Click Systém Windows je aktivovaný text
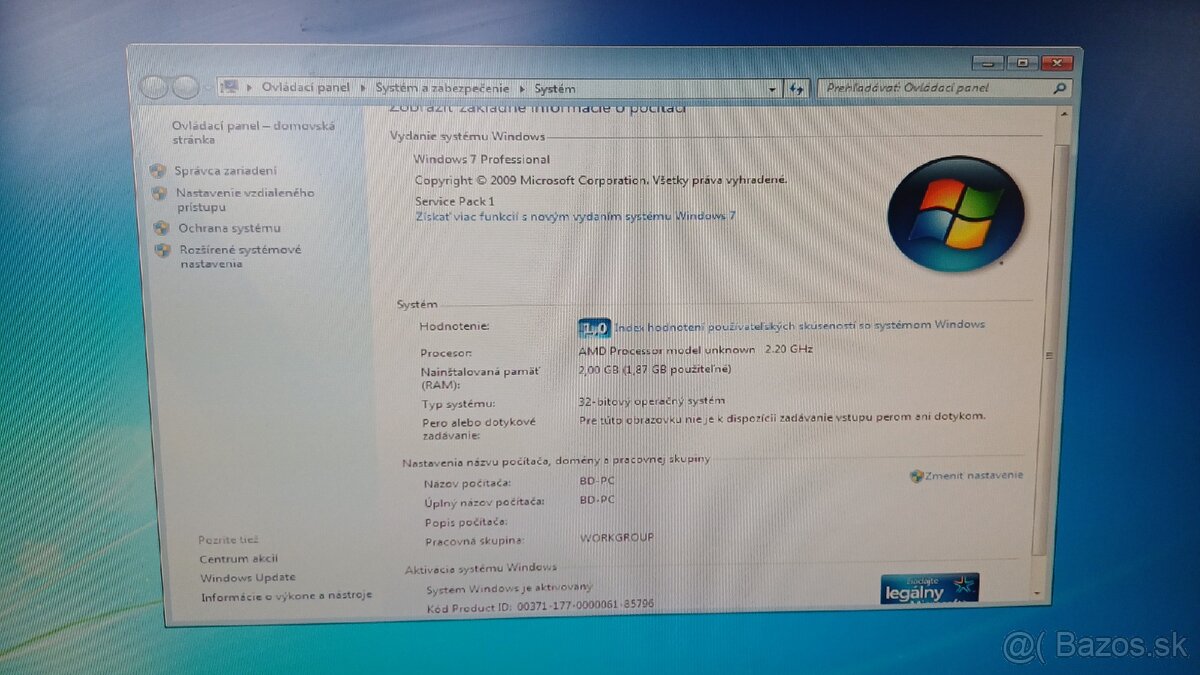This screenshot has height=675, width=1200. (x=509, y=587)
